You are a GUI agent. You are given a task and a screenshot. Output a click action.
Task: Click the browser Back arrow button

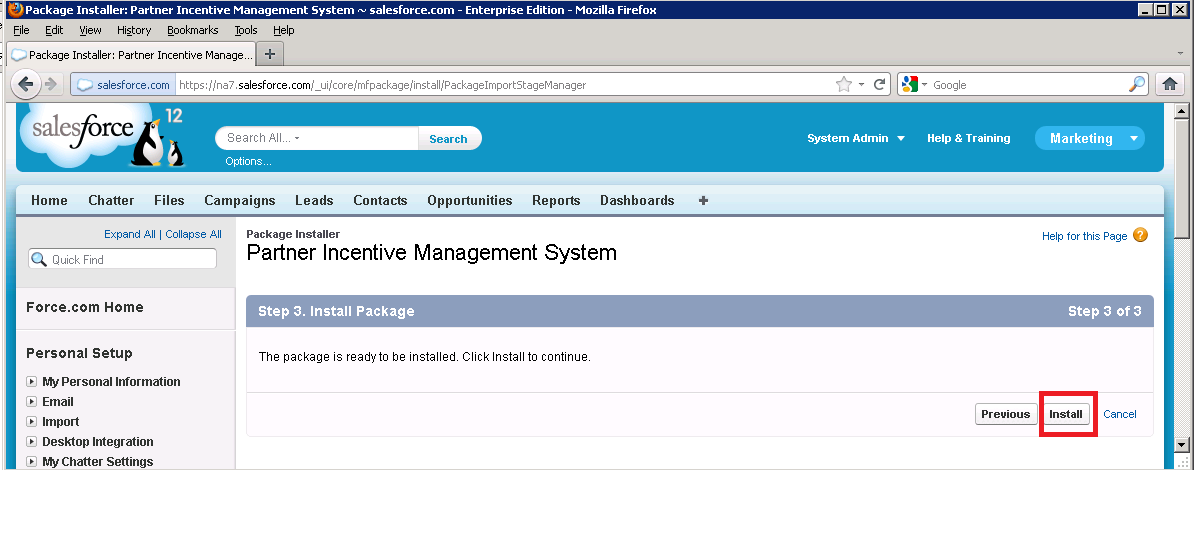(x=24, y=85)
